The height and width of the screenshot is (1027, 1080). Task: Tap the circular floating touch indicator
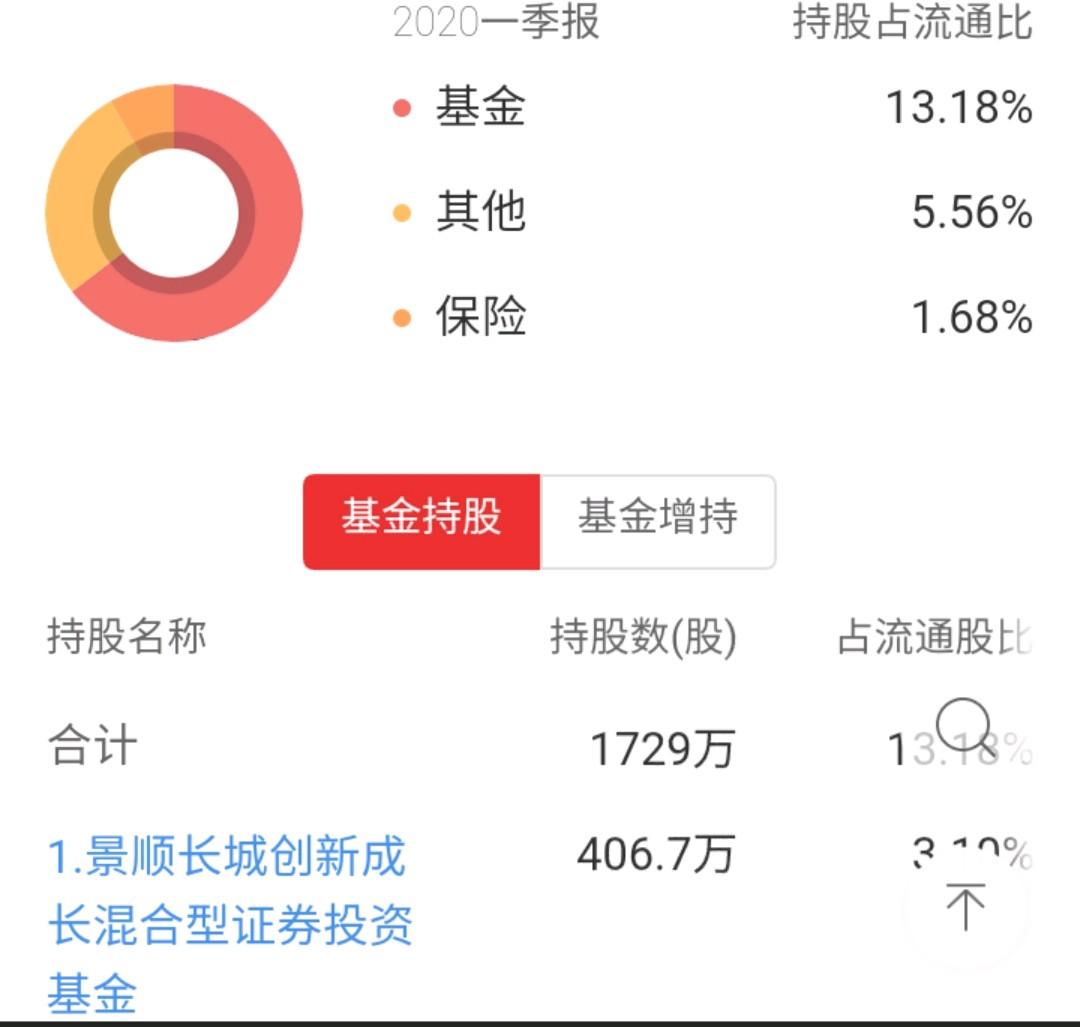coord(963,725)
